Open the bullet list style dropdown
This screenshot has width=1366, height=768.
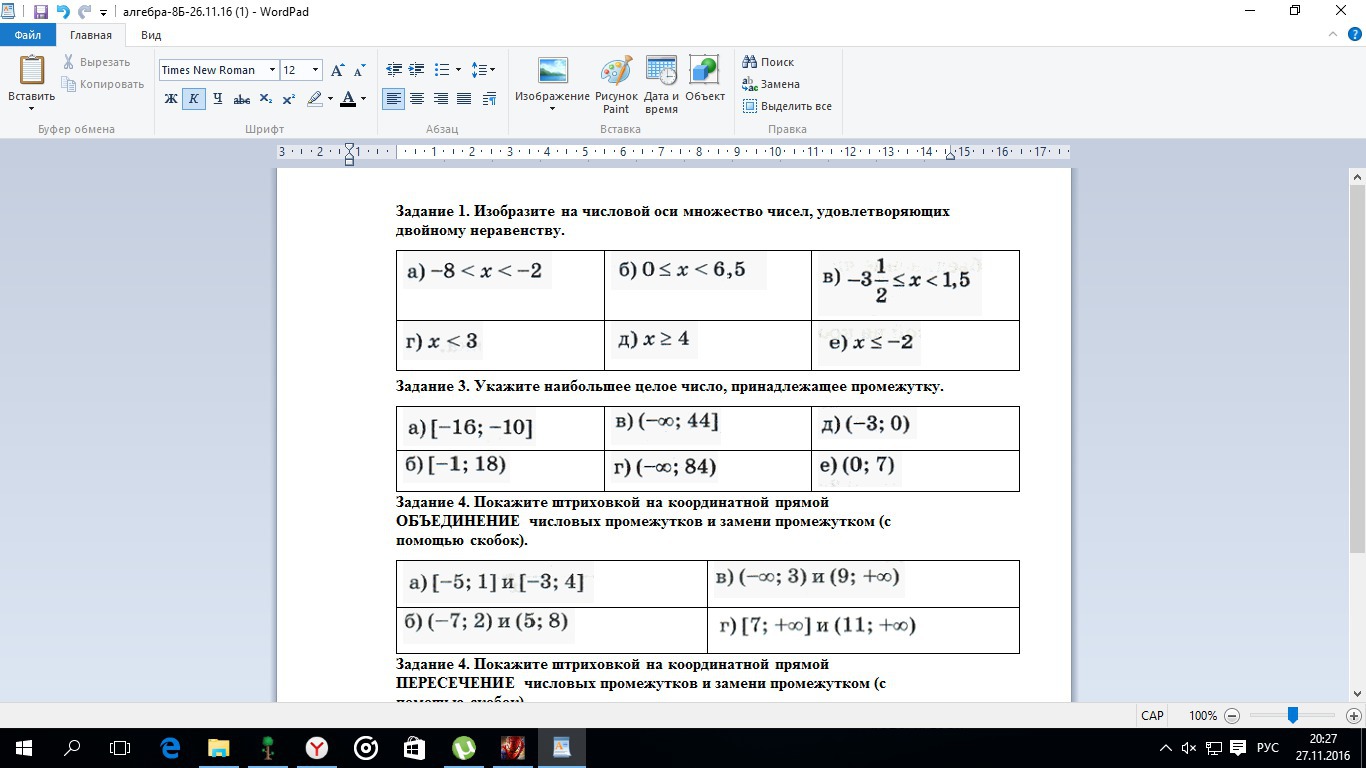pos(458,70)
